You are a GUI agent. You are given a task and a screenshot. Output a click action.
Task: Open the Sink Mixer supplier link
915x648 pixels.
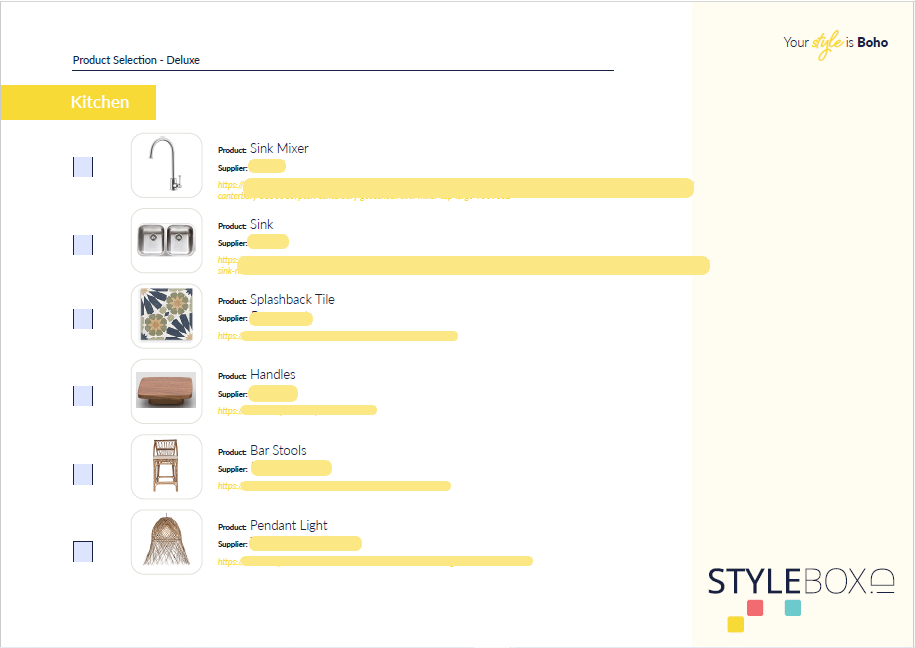click(456, 187)
